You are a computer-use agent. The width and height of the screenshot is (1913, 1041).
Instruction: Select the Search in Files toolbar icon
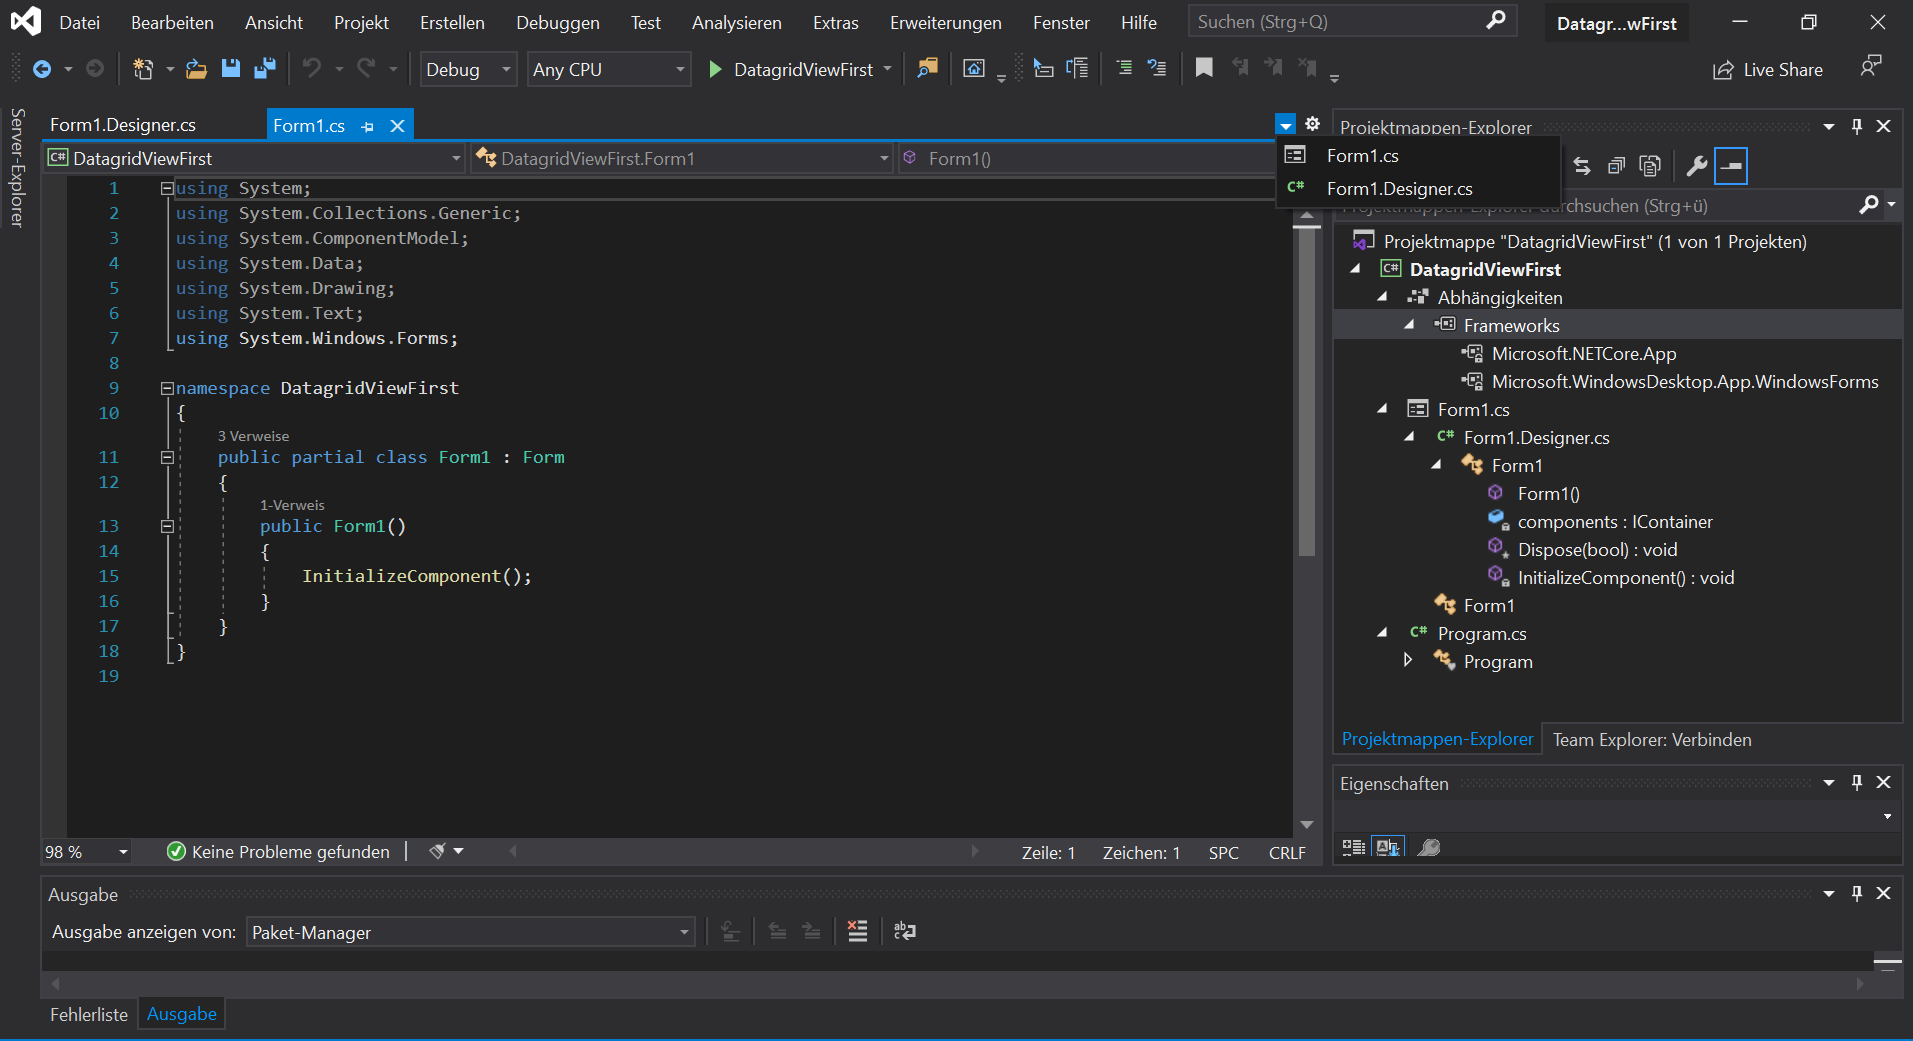point(927,68)
